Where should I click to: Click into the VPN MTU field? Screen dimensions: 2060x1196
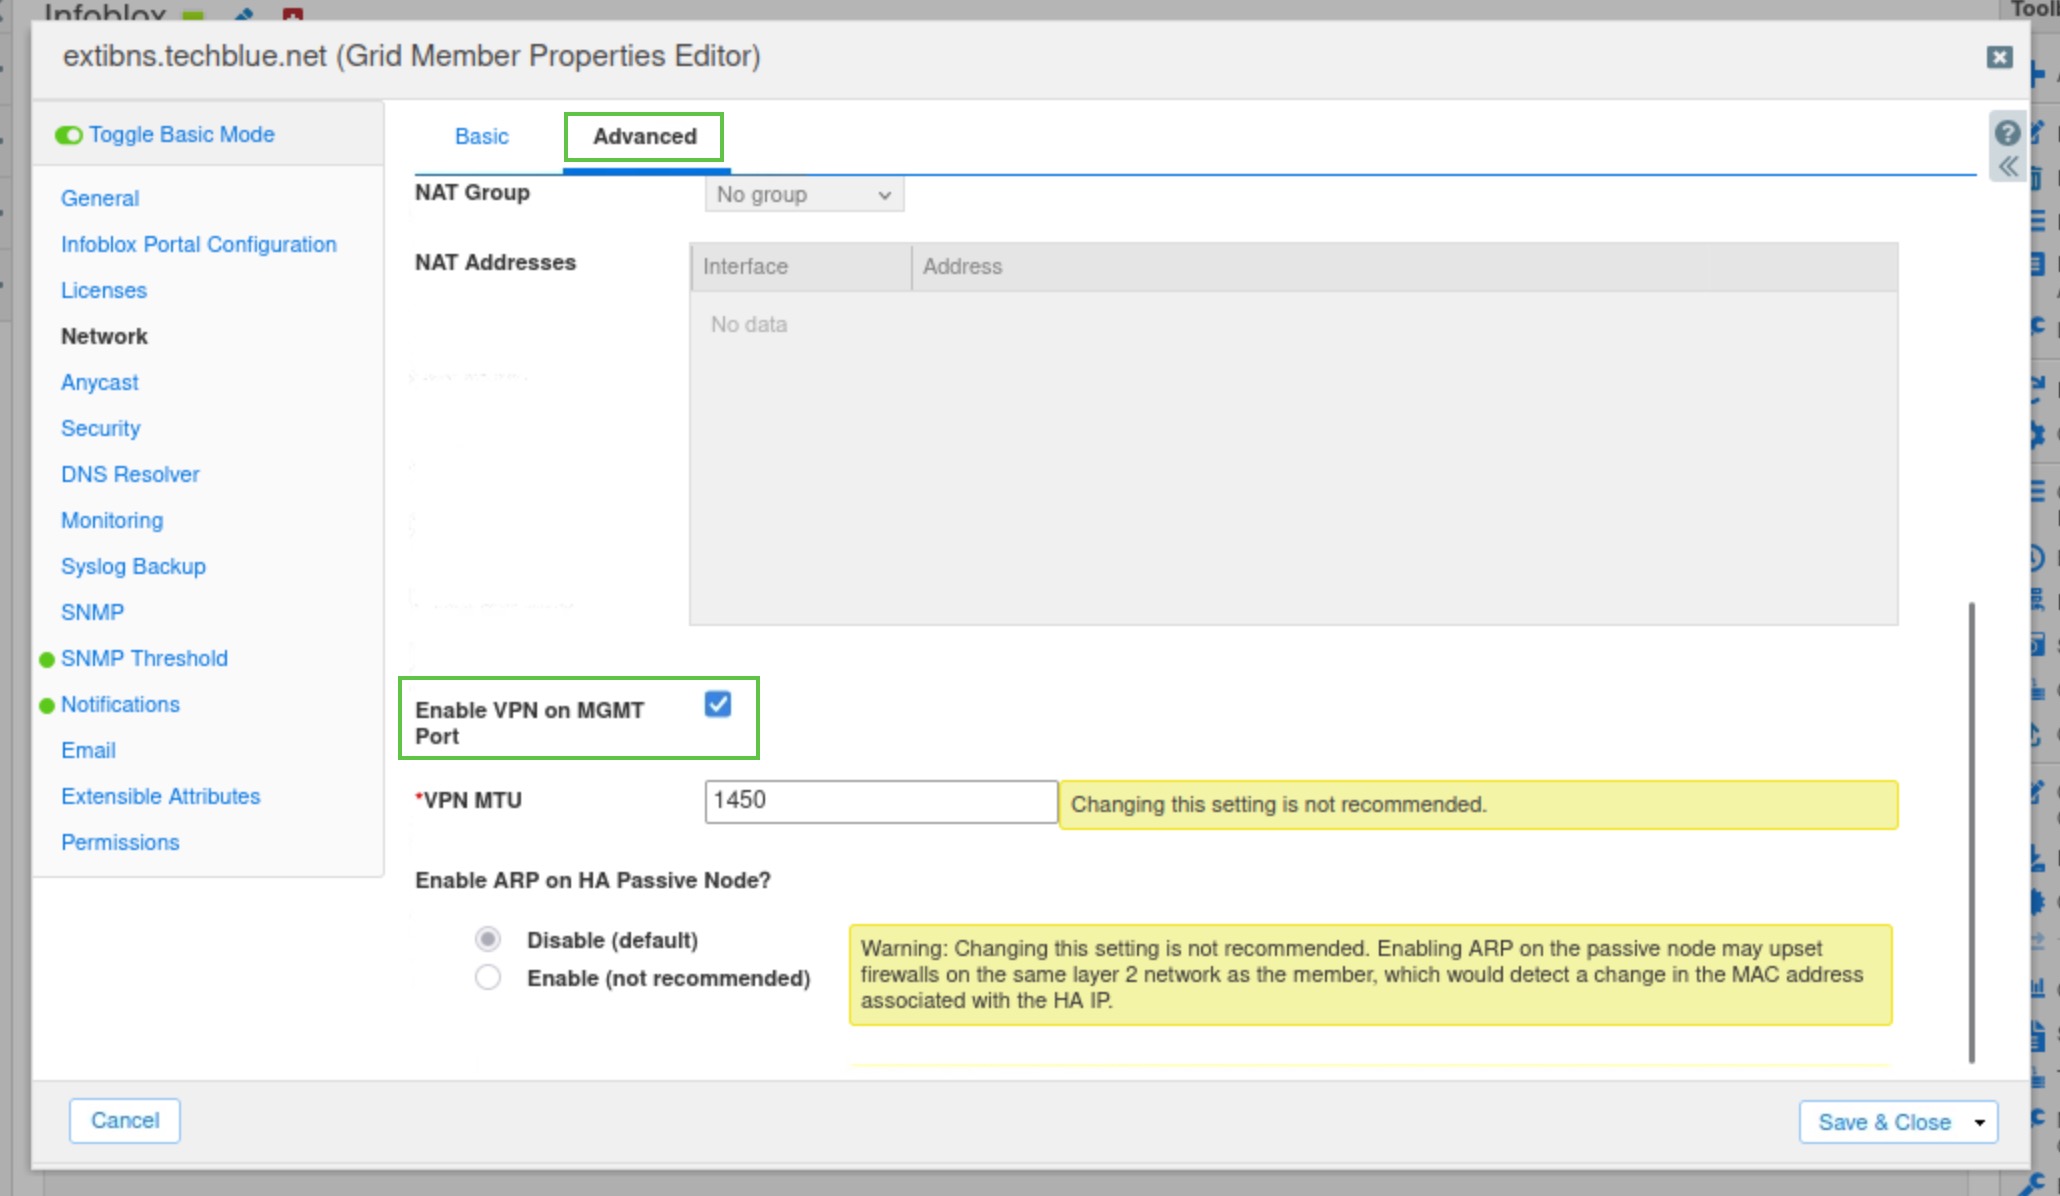[880, 801]
